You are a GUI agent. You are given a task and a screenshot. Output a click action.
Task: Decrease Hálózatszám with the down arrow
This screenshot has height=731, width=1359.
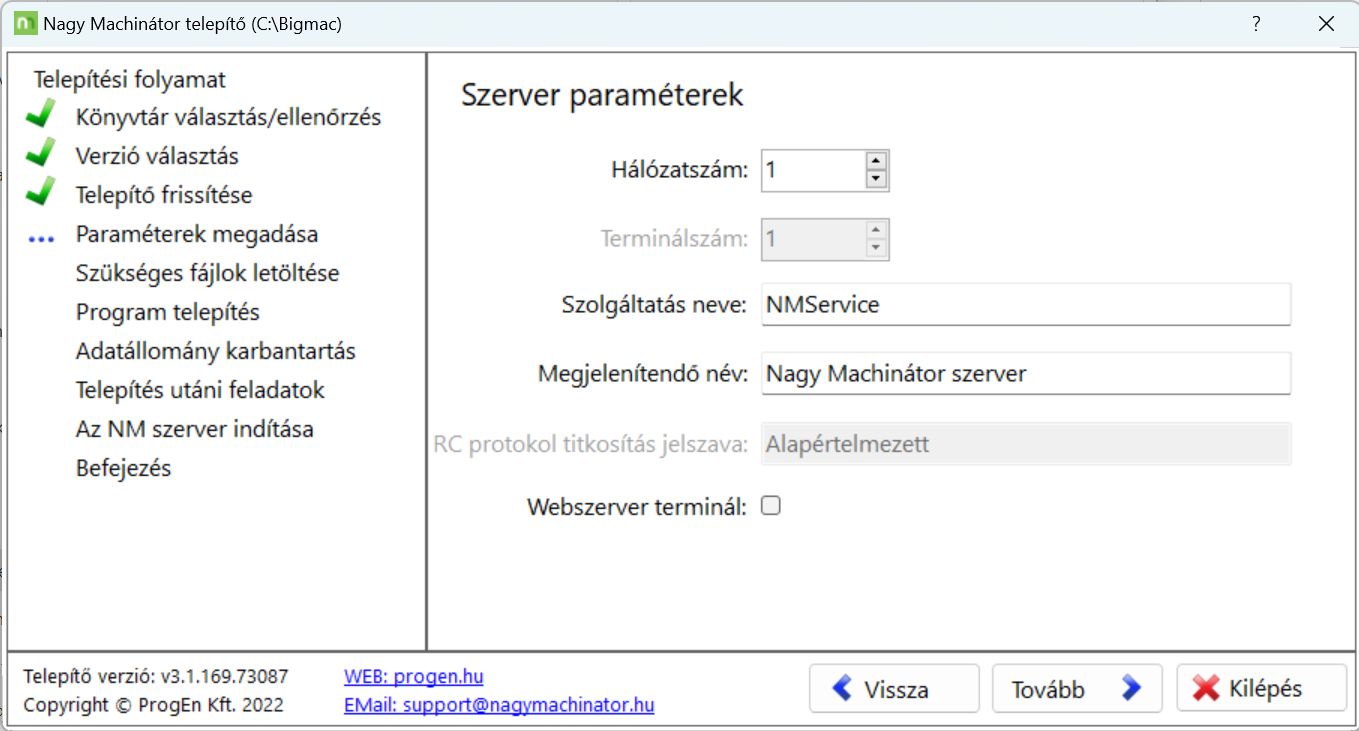[876, 180]
